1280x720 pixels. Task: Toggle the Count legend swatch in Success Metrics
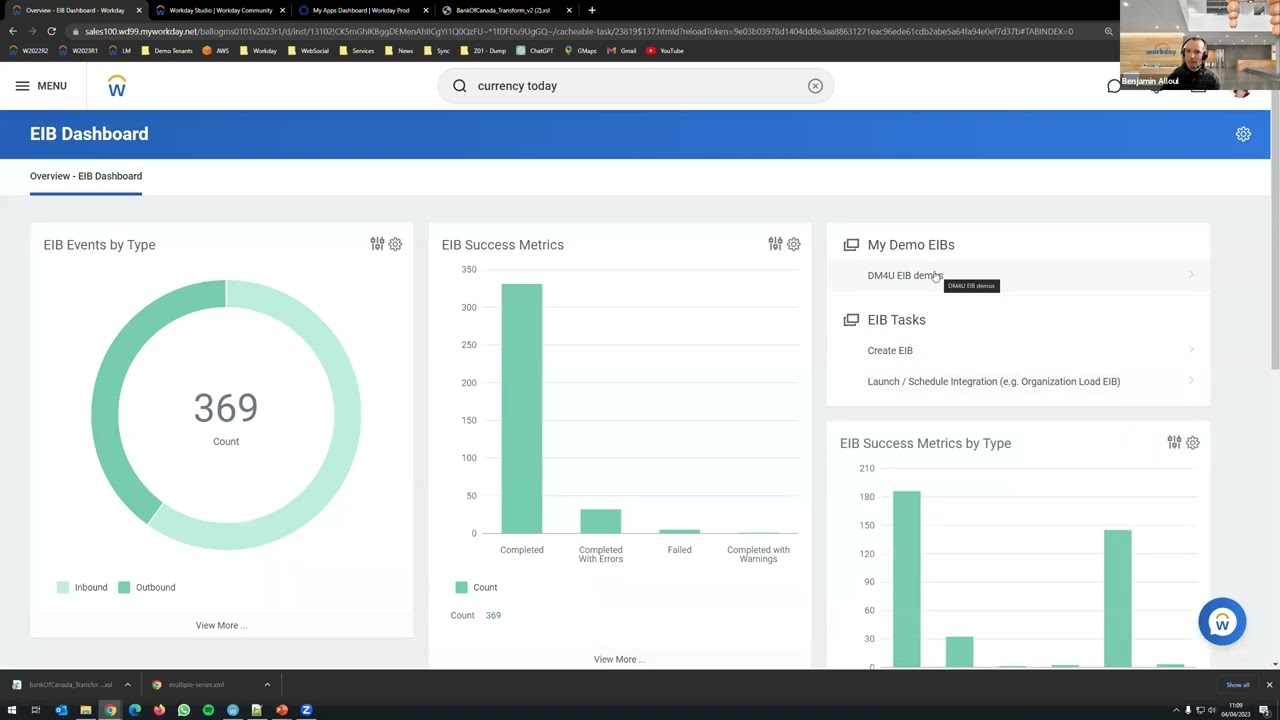[461, 587]
